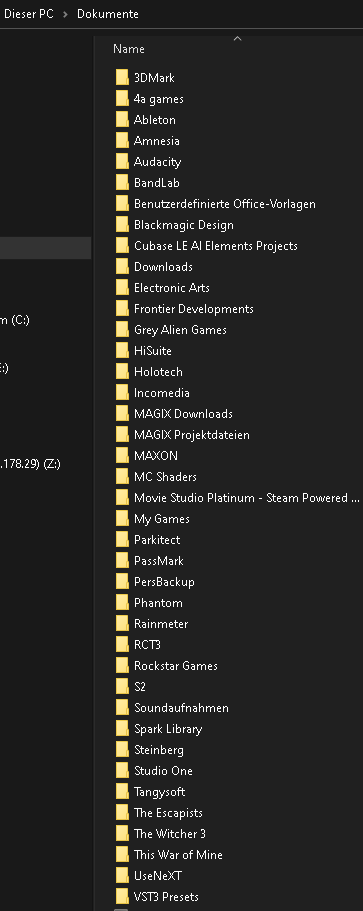Screen dimensions: 363x911
Task: Click the Phantom folder icon
Action: (122, 602)
